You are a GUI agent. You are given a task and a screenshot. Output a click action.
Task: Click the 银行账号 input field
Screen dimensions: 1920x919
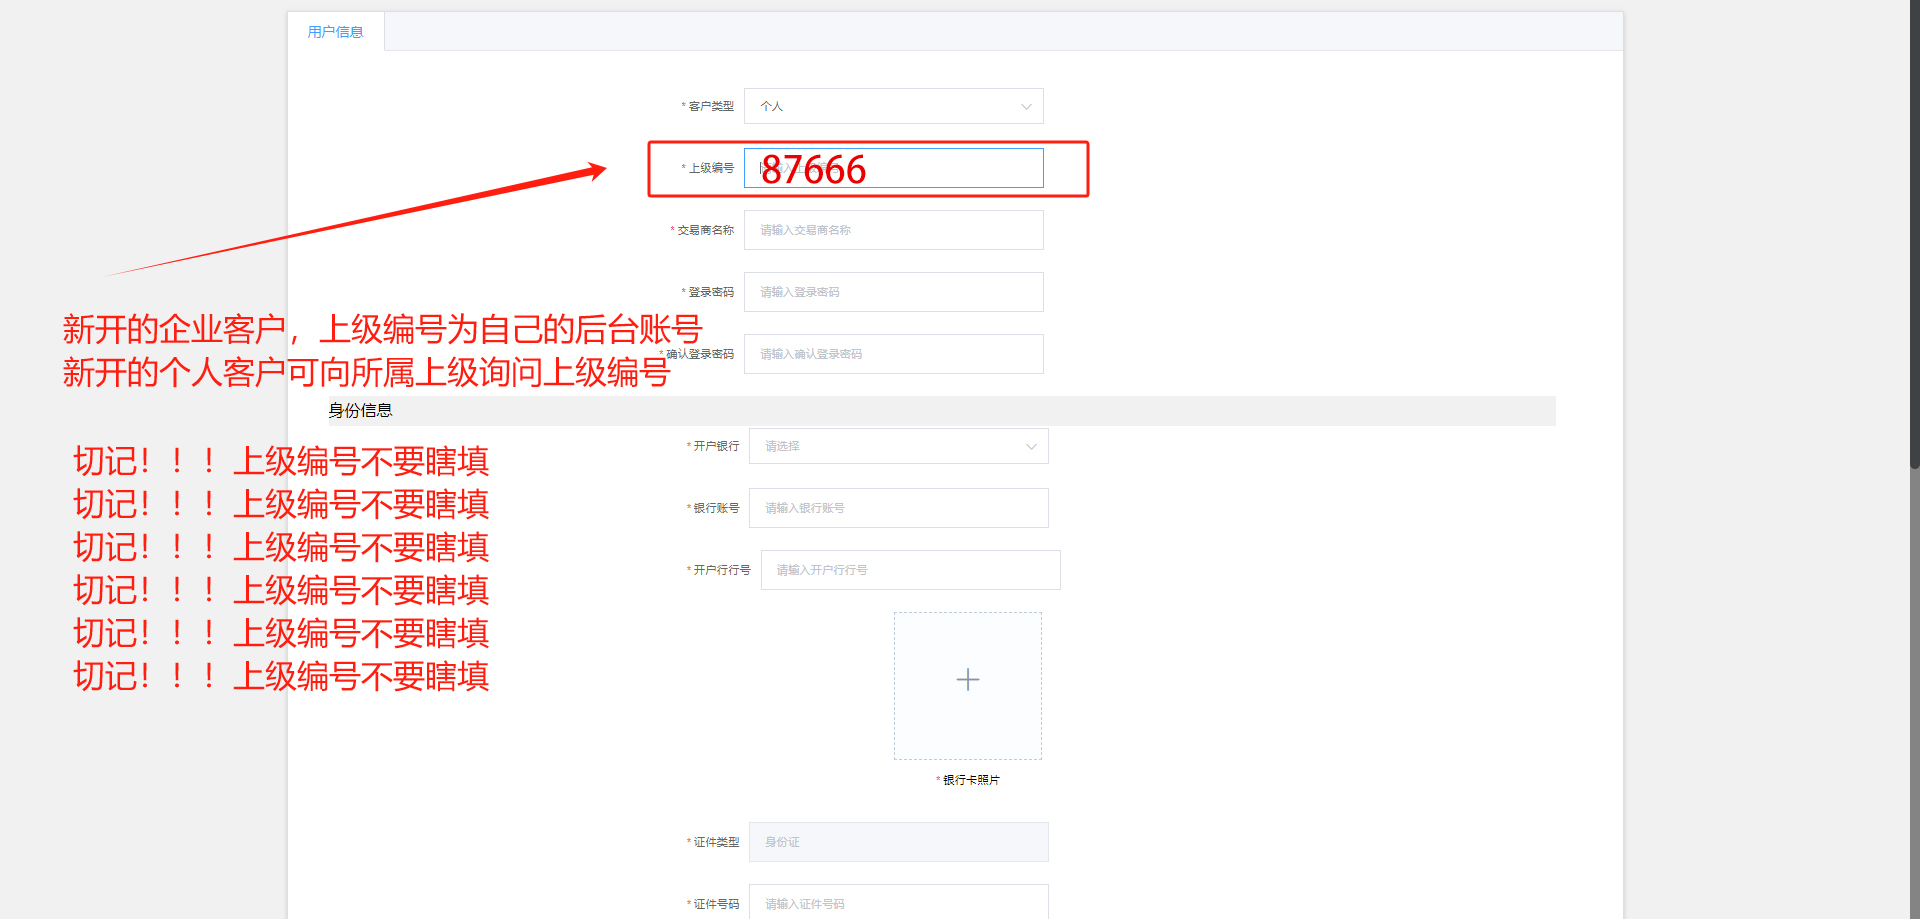coord(898,508)
